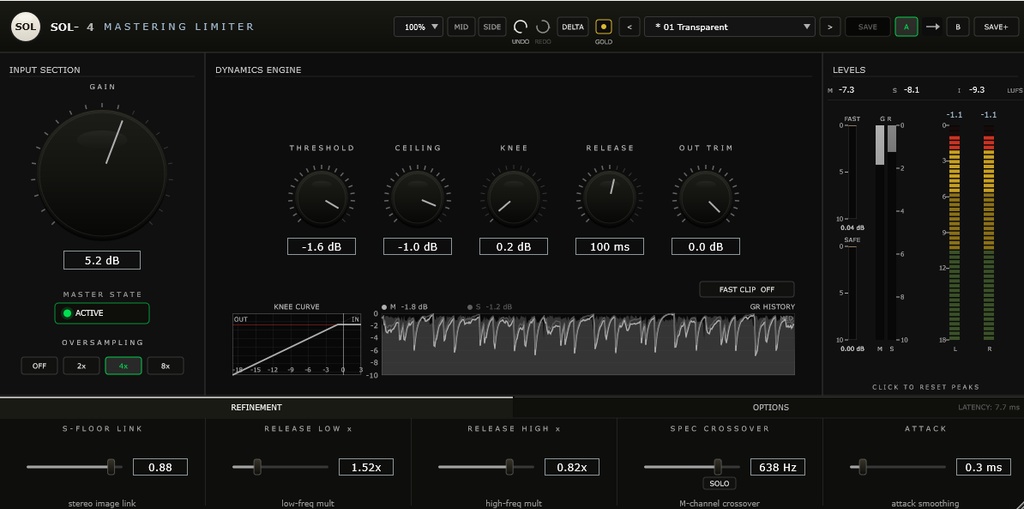The image size is (1024, 509).
Task: Click the OUT TRIM knob
Action: pos(705,197)
